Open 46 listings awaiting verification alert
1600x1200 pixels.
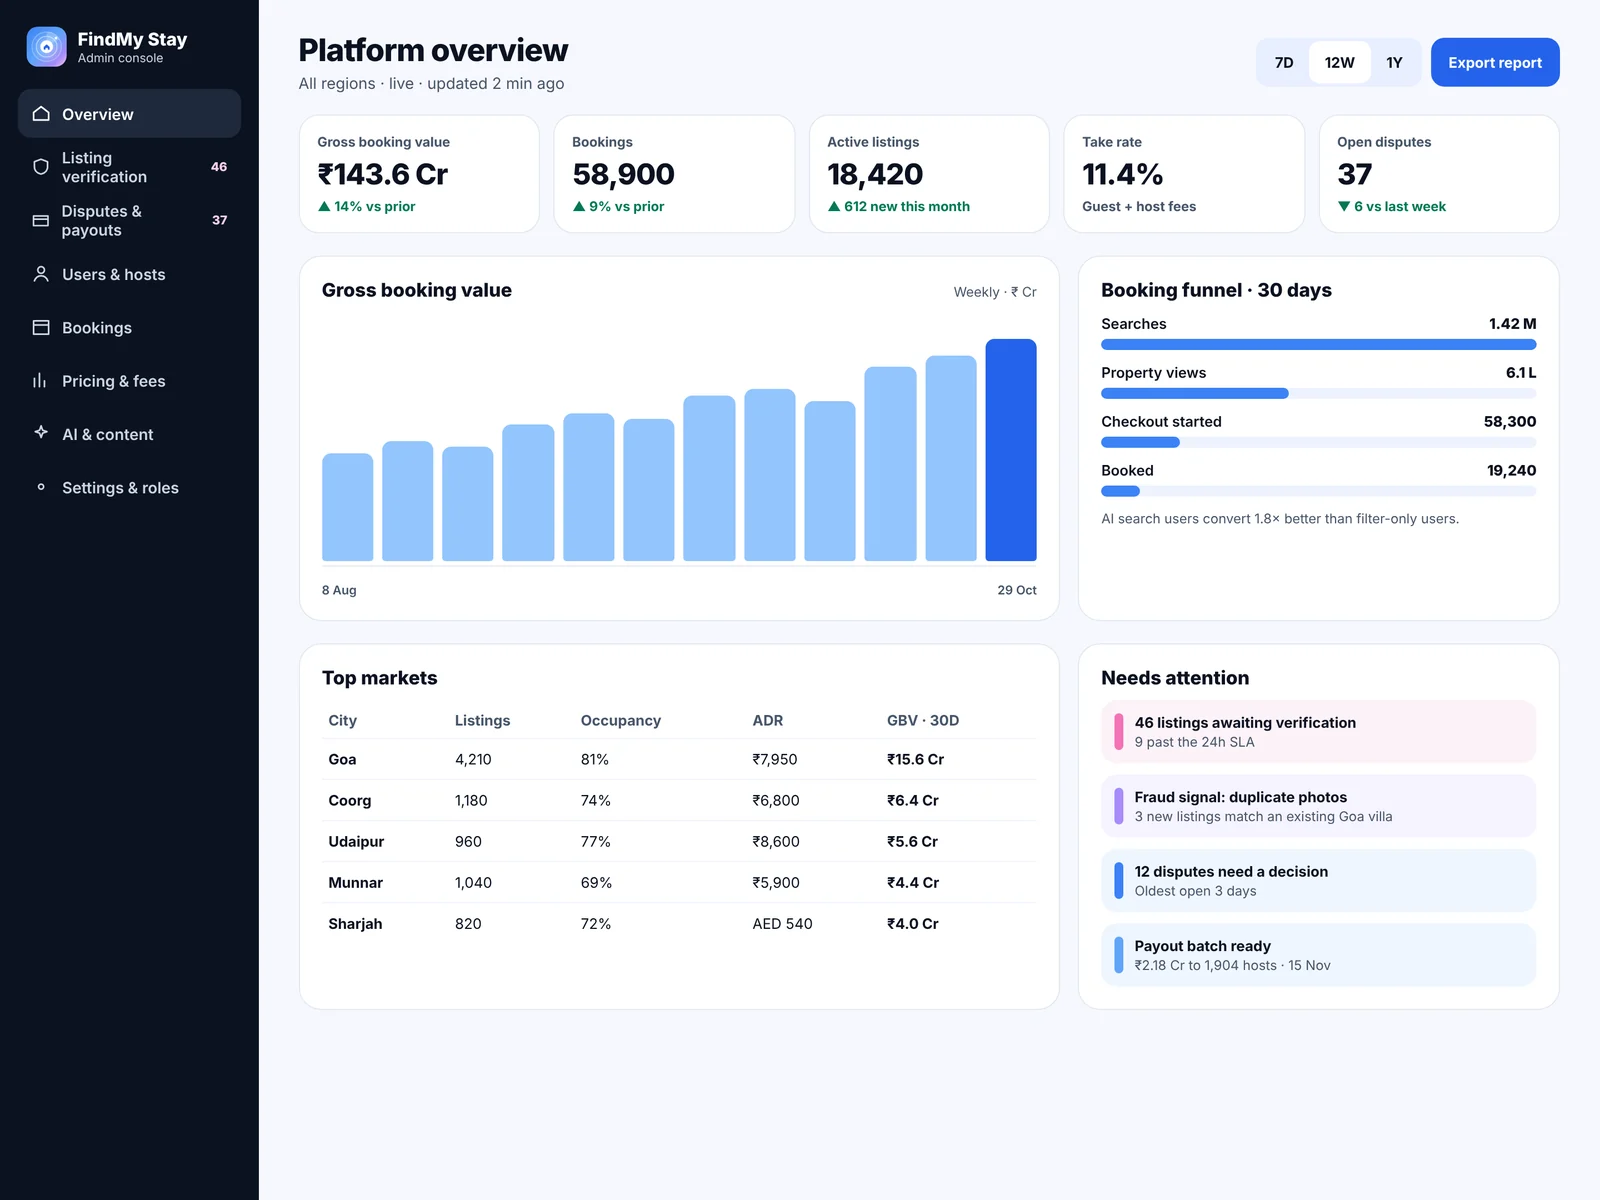pos(1318,732)
